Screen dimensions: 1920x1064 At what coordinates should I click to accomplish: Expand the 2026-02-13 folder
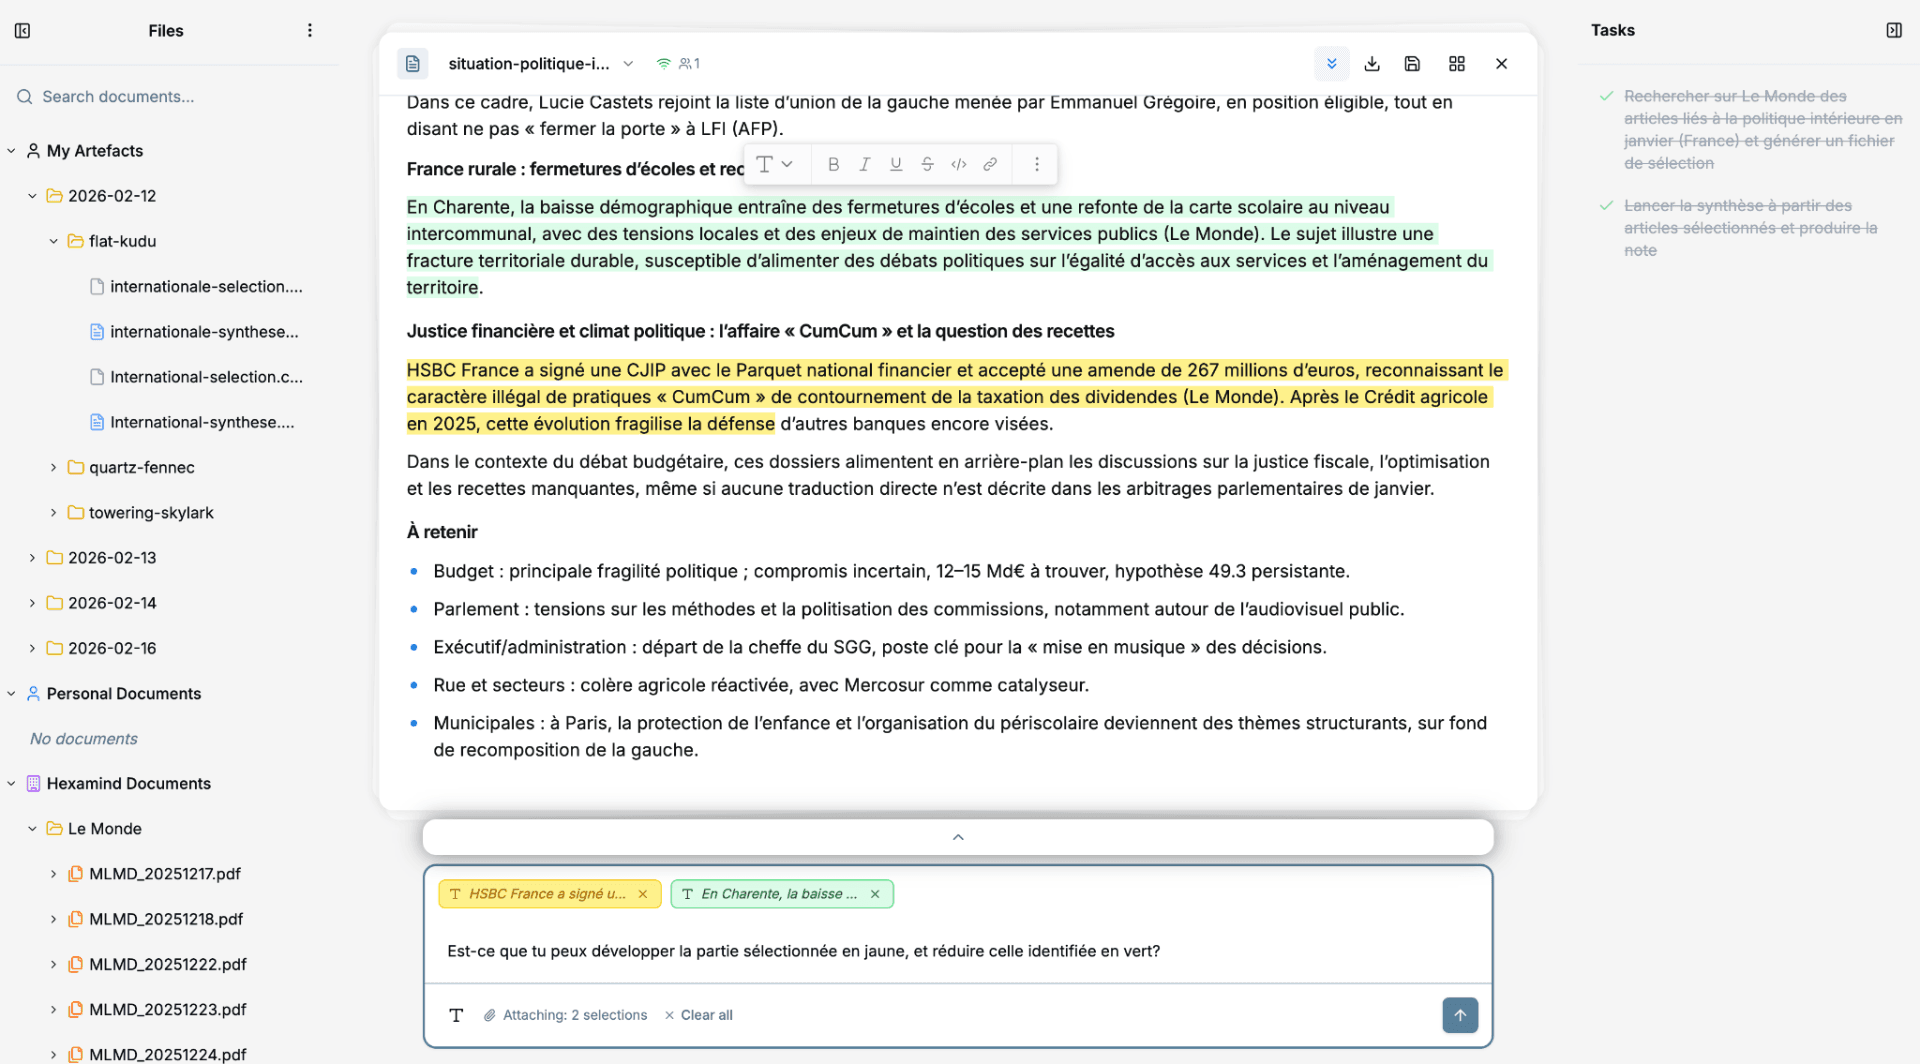32,558
